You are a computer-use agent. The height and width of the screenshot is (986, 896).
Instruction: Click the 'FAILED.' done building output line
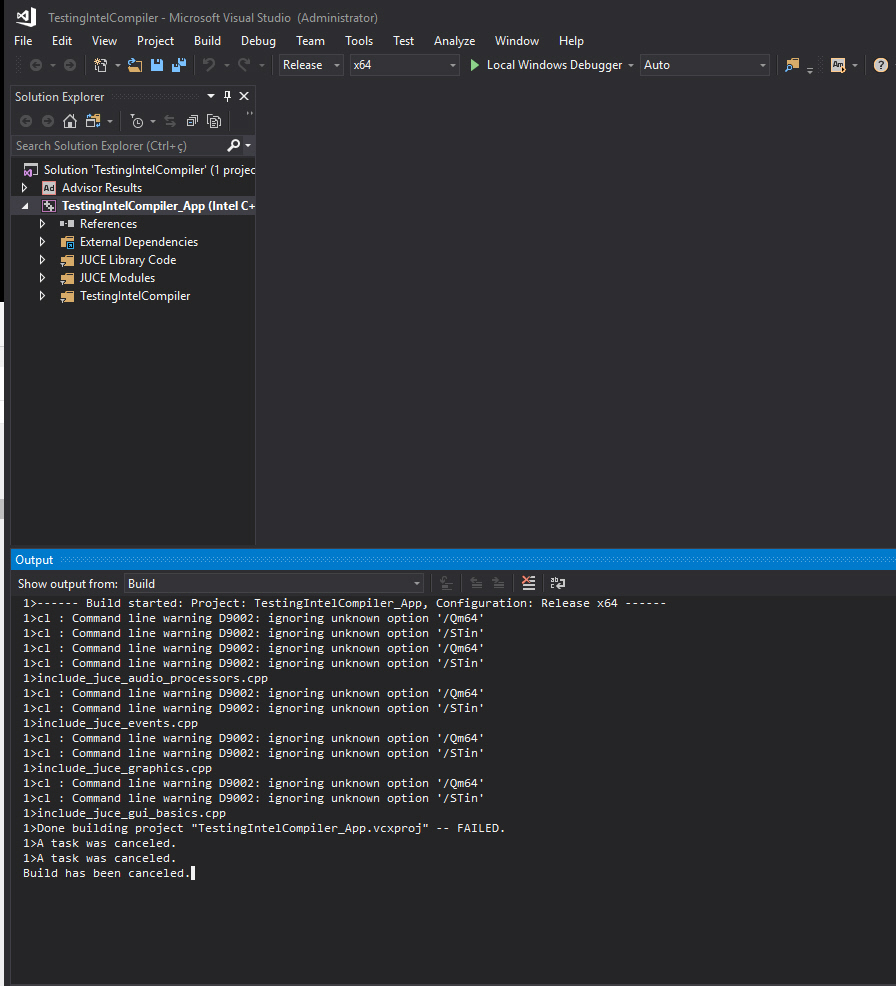[x=264, y=828]
